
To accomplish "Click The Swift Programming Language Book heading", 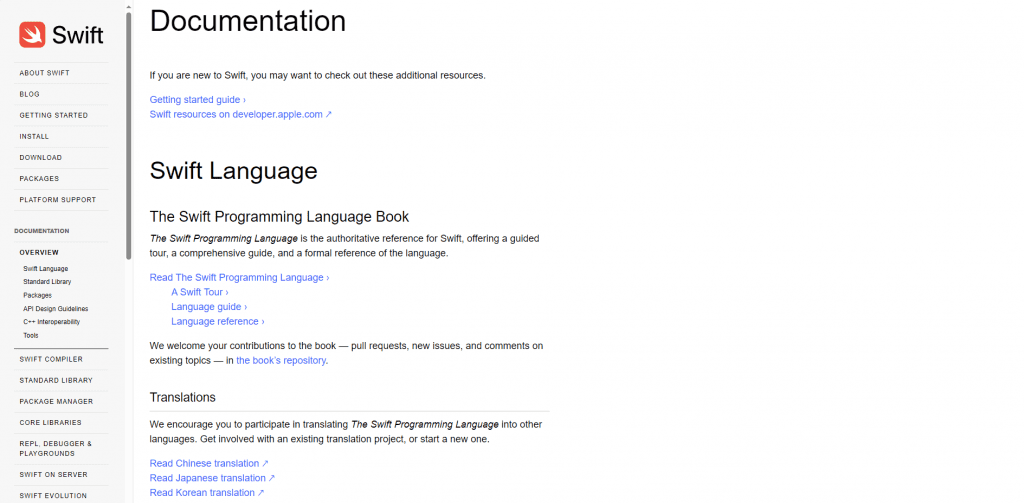I will pos(280,217).
